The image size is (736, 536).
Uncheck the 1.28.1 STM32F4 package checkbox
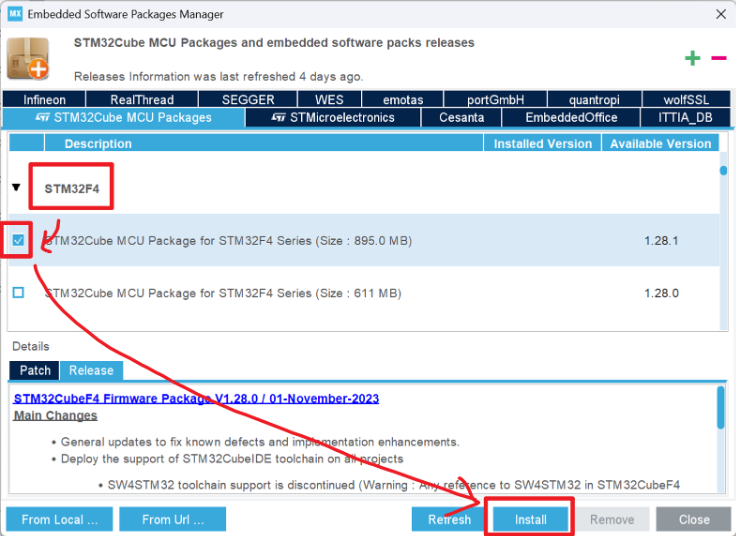point(18,240)
